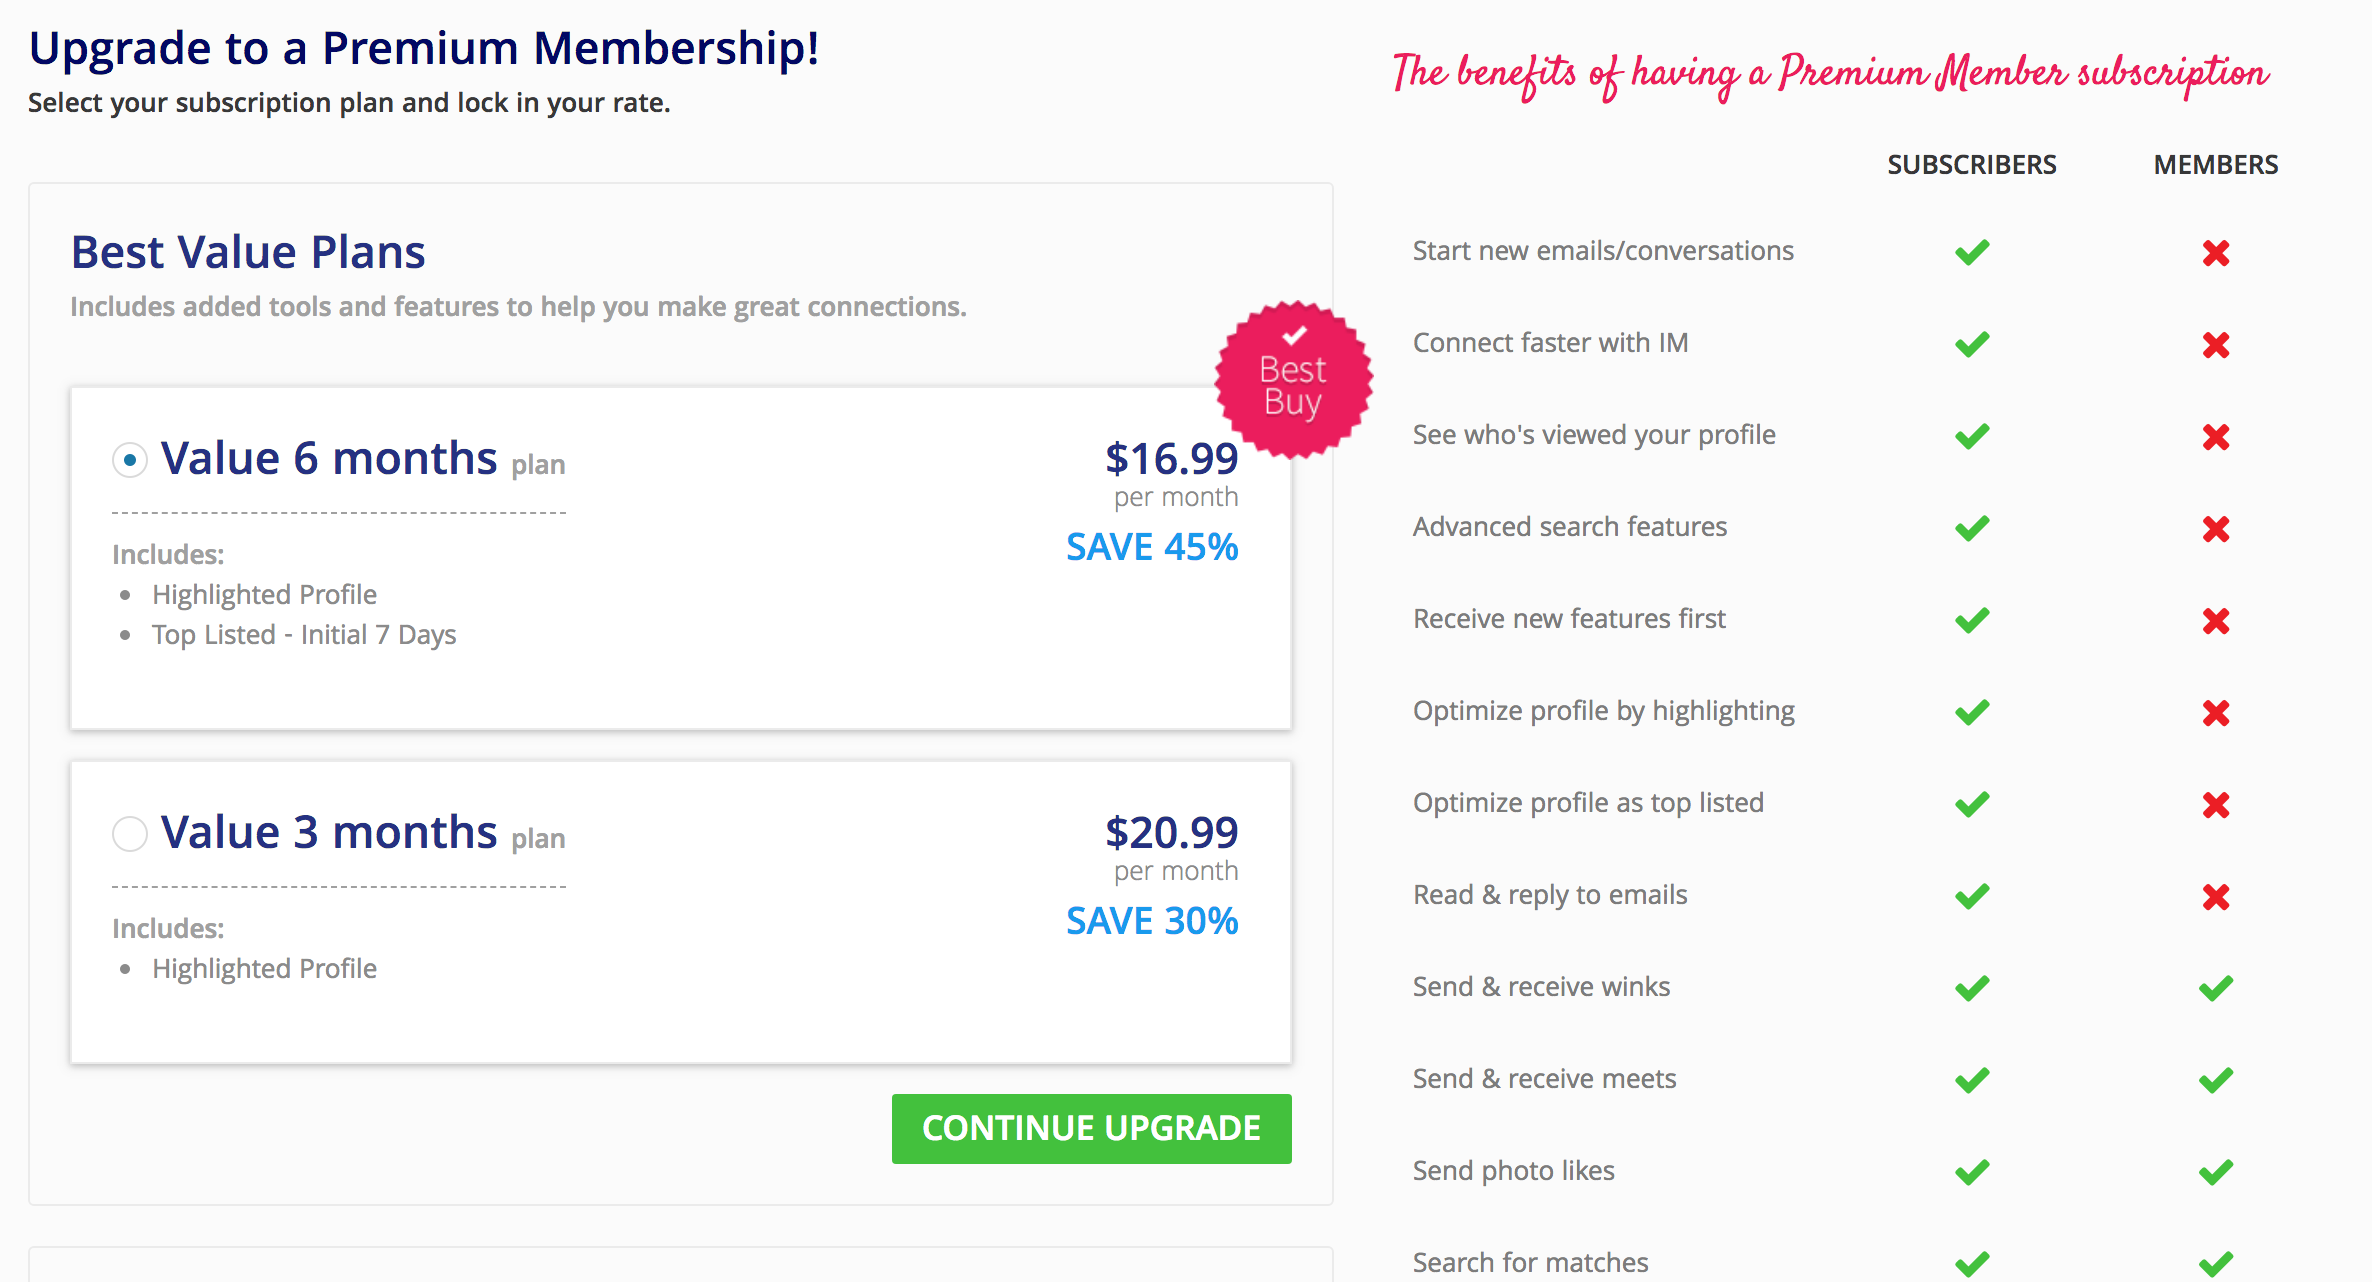Click the Best Buy badge
This screenshot has width=2372, height=1282.
click(1293, 380)
